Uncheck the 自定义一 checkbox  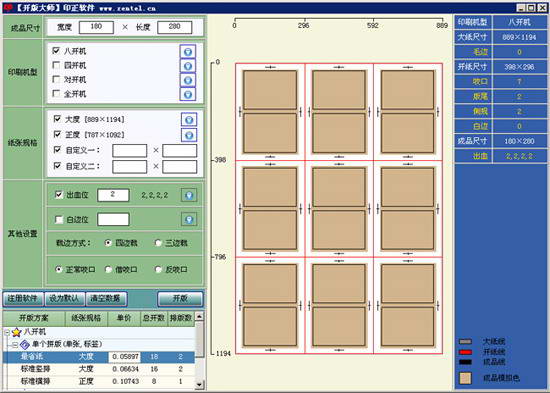coord(57,150)
